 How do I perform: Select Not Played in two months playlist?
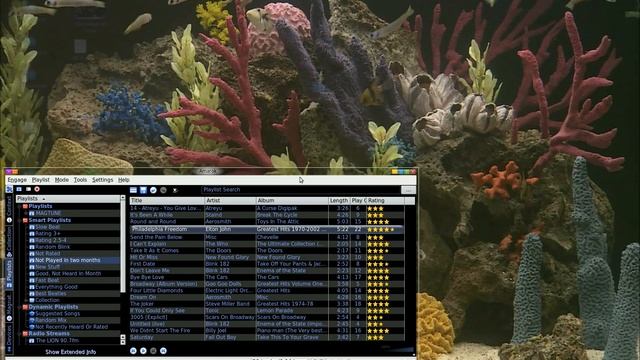pos(67,260)
